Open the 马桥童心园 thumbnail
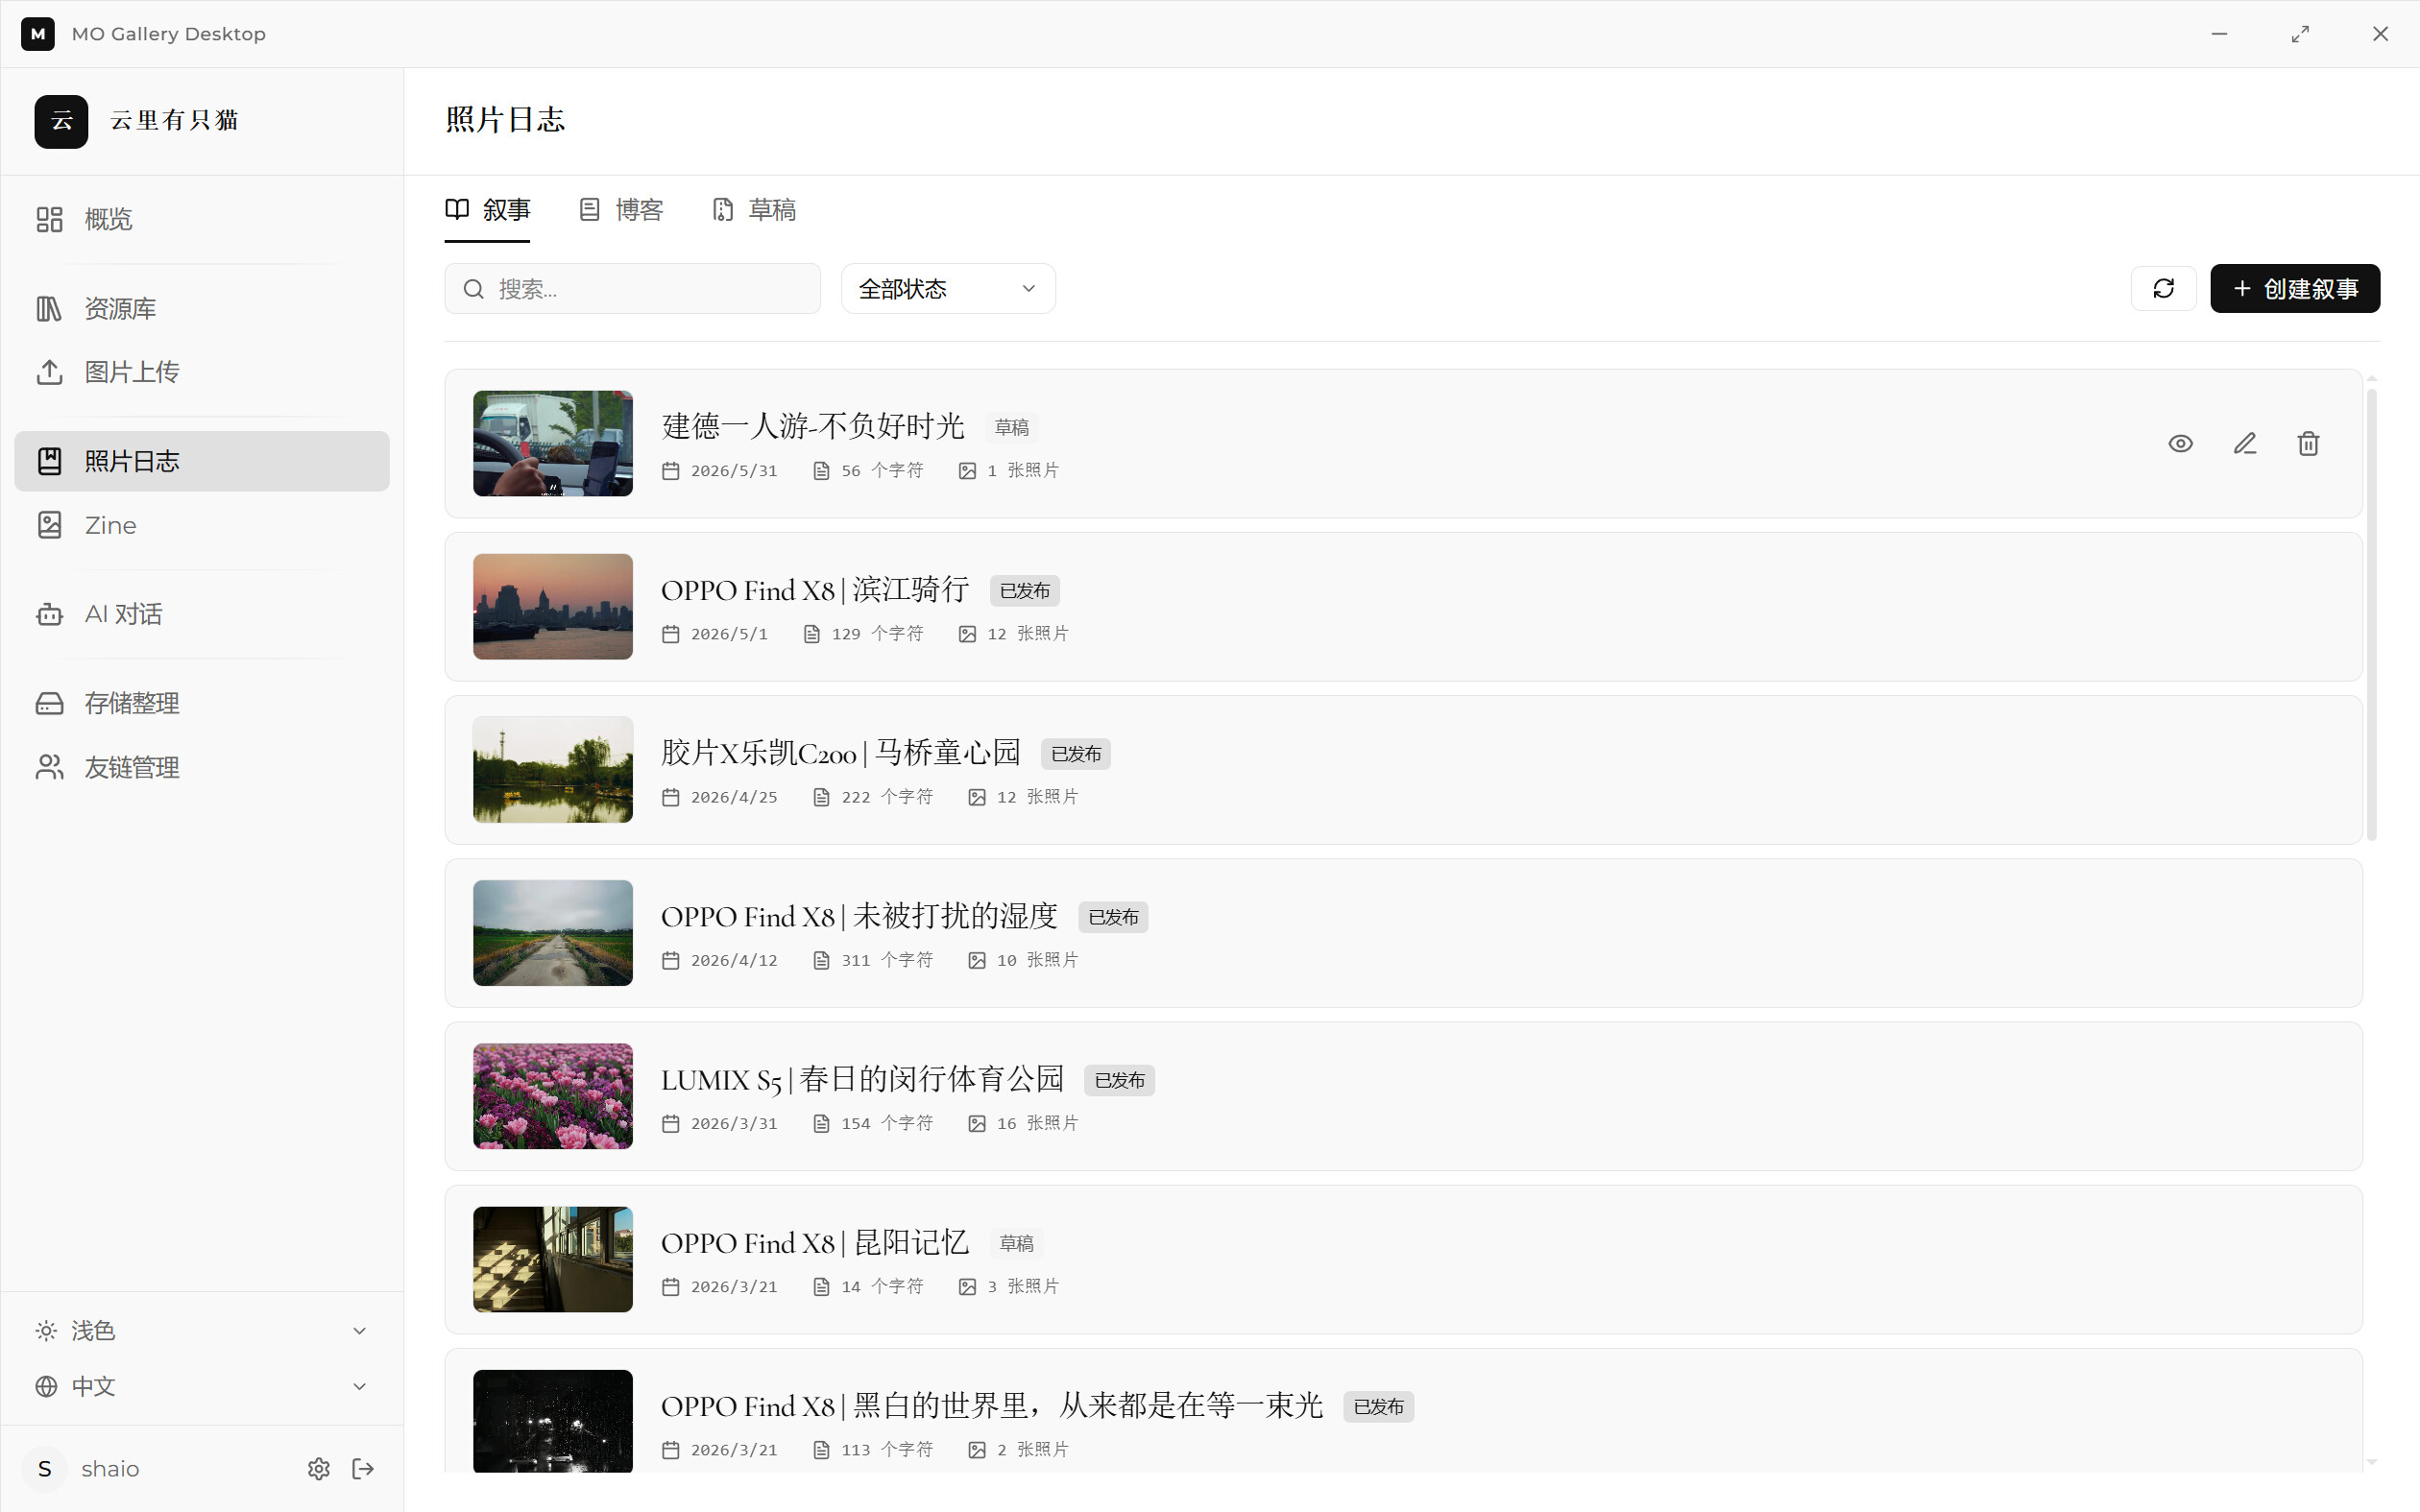 (x=553, y=769)
